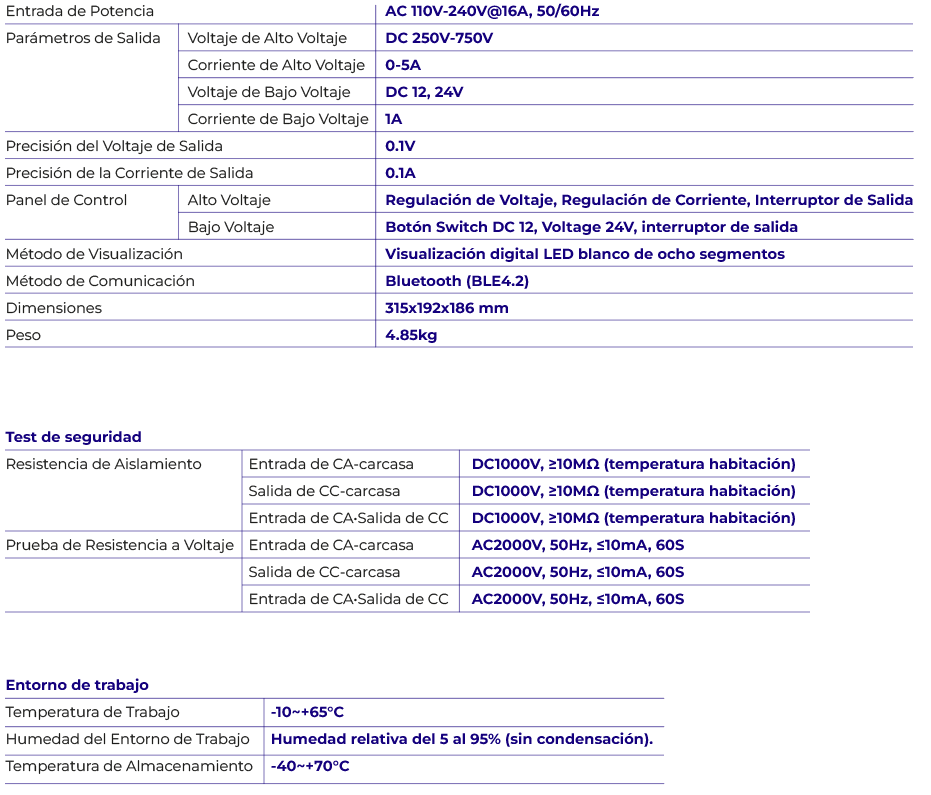Select the '-10~+65°C' working temperature value

pyautogui.click(x=307, y=712)
